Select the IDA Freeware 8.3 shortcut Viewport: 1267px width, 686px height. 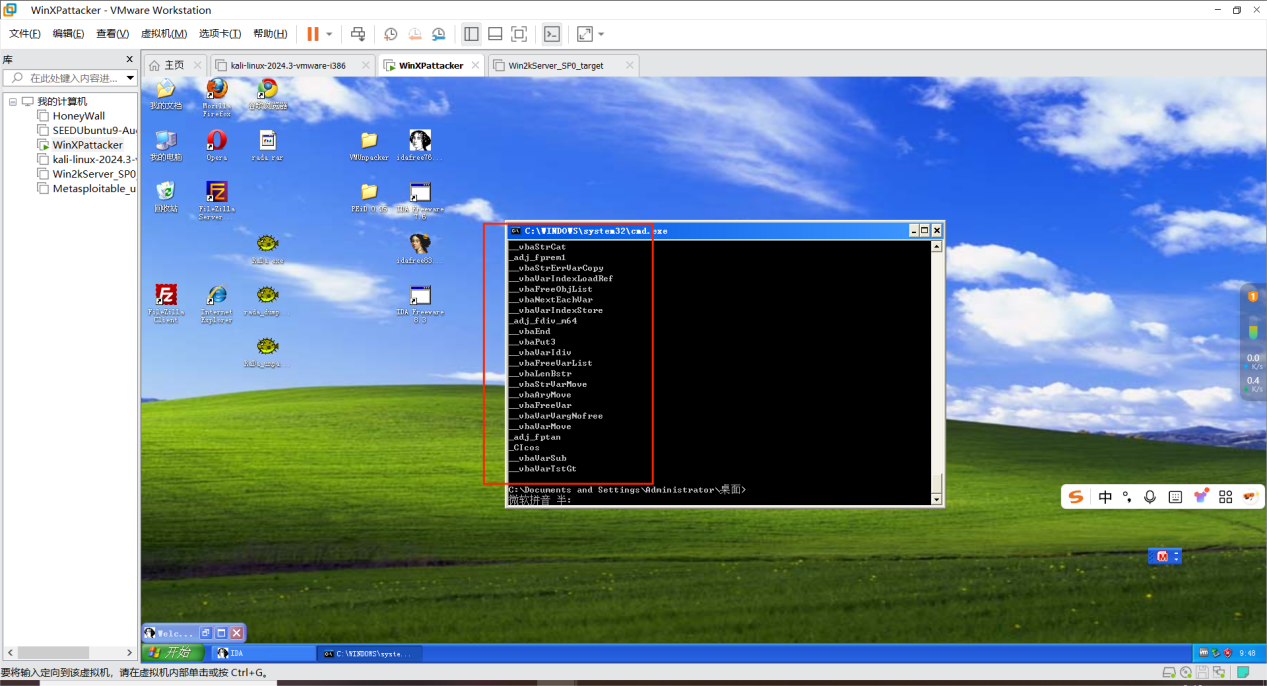point(420,303)
